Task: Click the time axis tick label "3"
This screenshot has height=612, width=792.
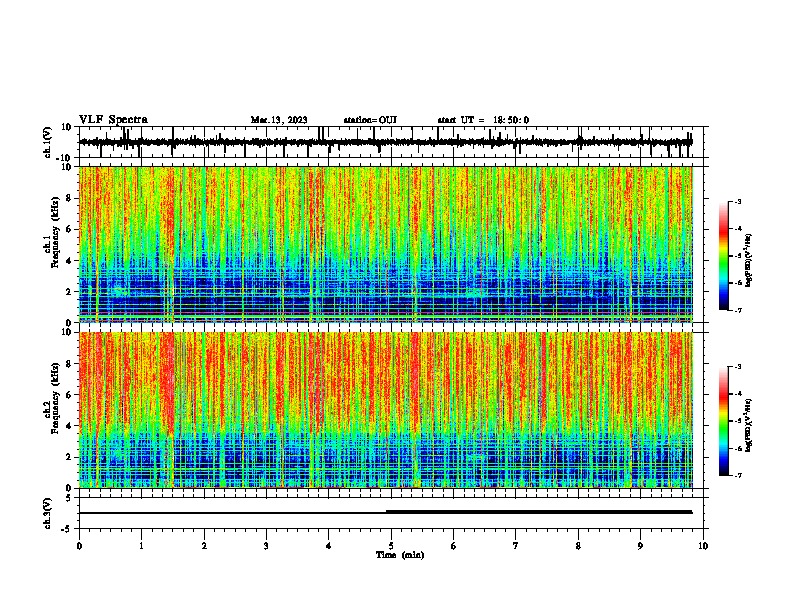Action: click(x=266, y=546)
